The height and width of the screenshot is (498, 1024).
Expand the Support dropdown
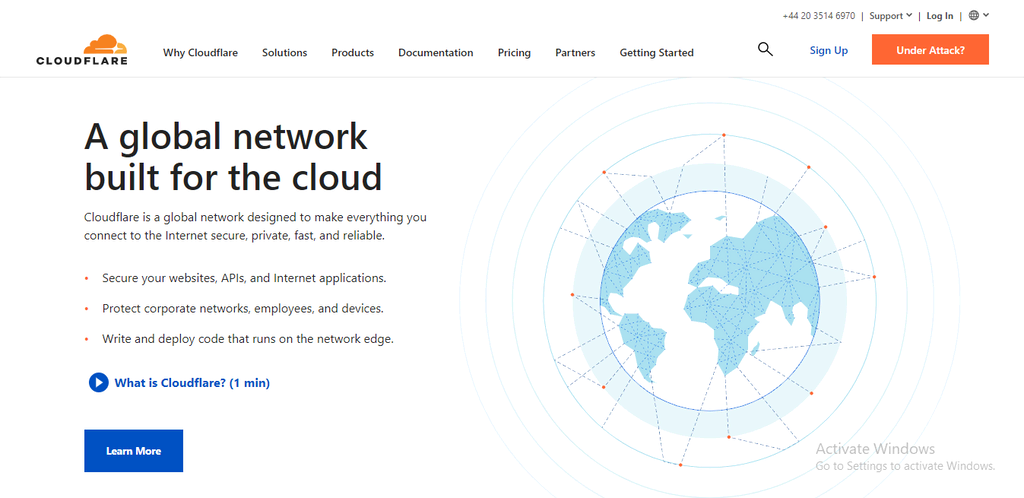tap(890, 16)
